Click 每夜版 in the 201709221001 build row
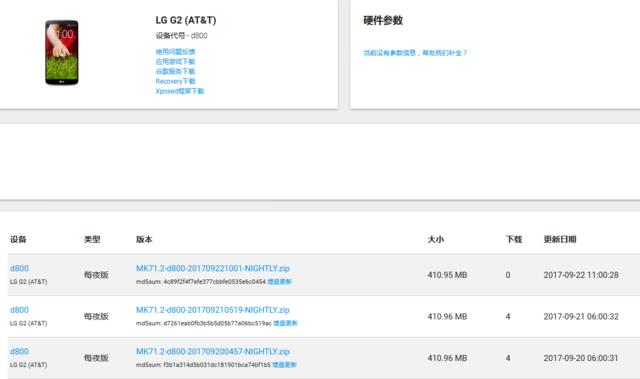Image resolution: width=640 pixels, height=379 pixels. (96, 275)
